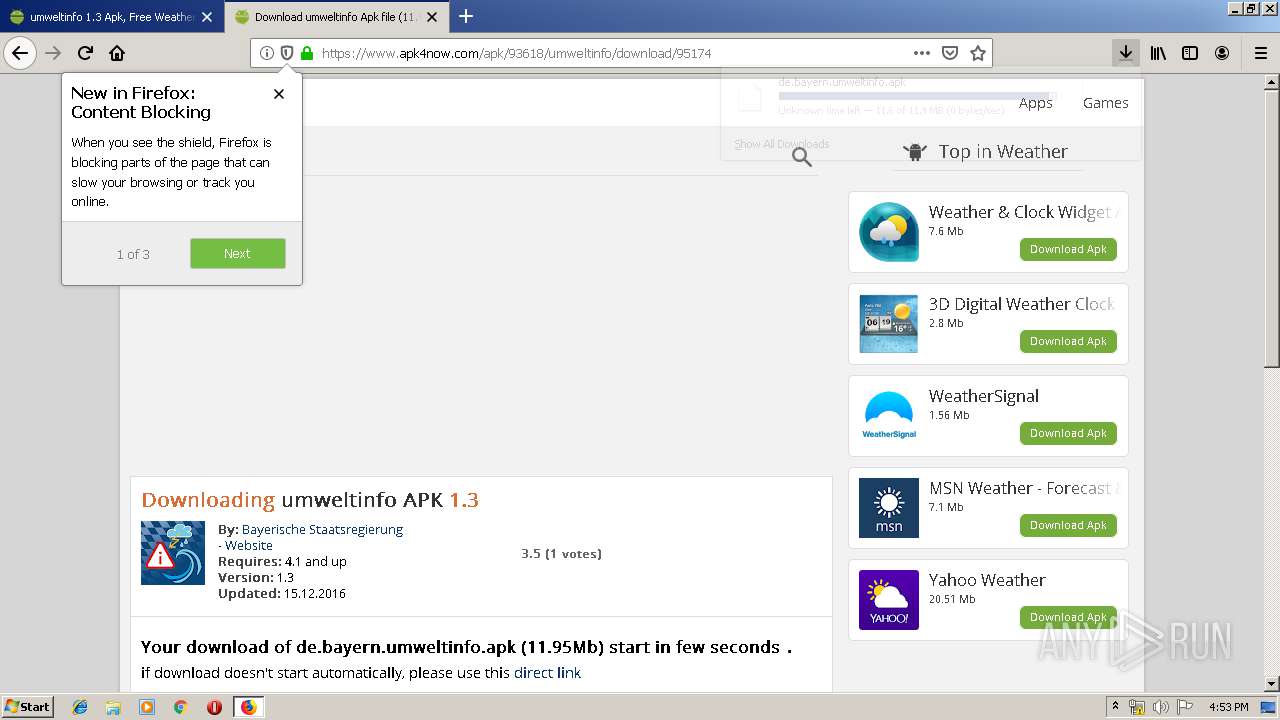Image resolution: width=1280 pixels, height=720 pixels.
Task: Open the downloads arrow panel
Action: (x=1125, y=53)
